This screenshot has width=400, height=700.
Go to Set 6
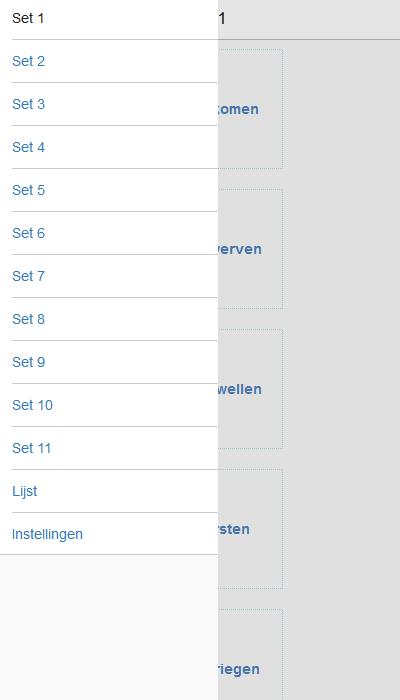(109, 233)
